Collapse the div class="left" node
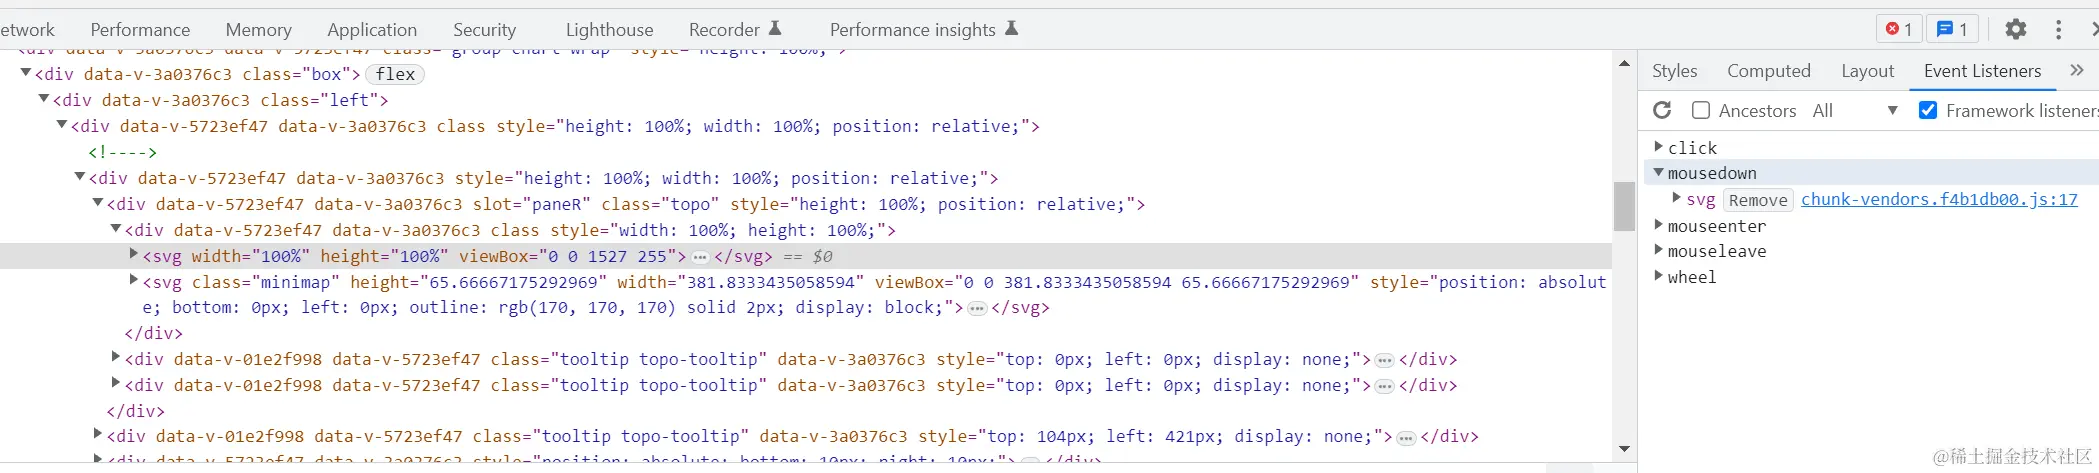2099x473 pixels. coord(44,99)
